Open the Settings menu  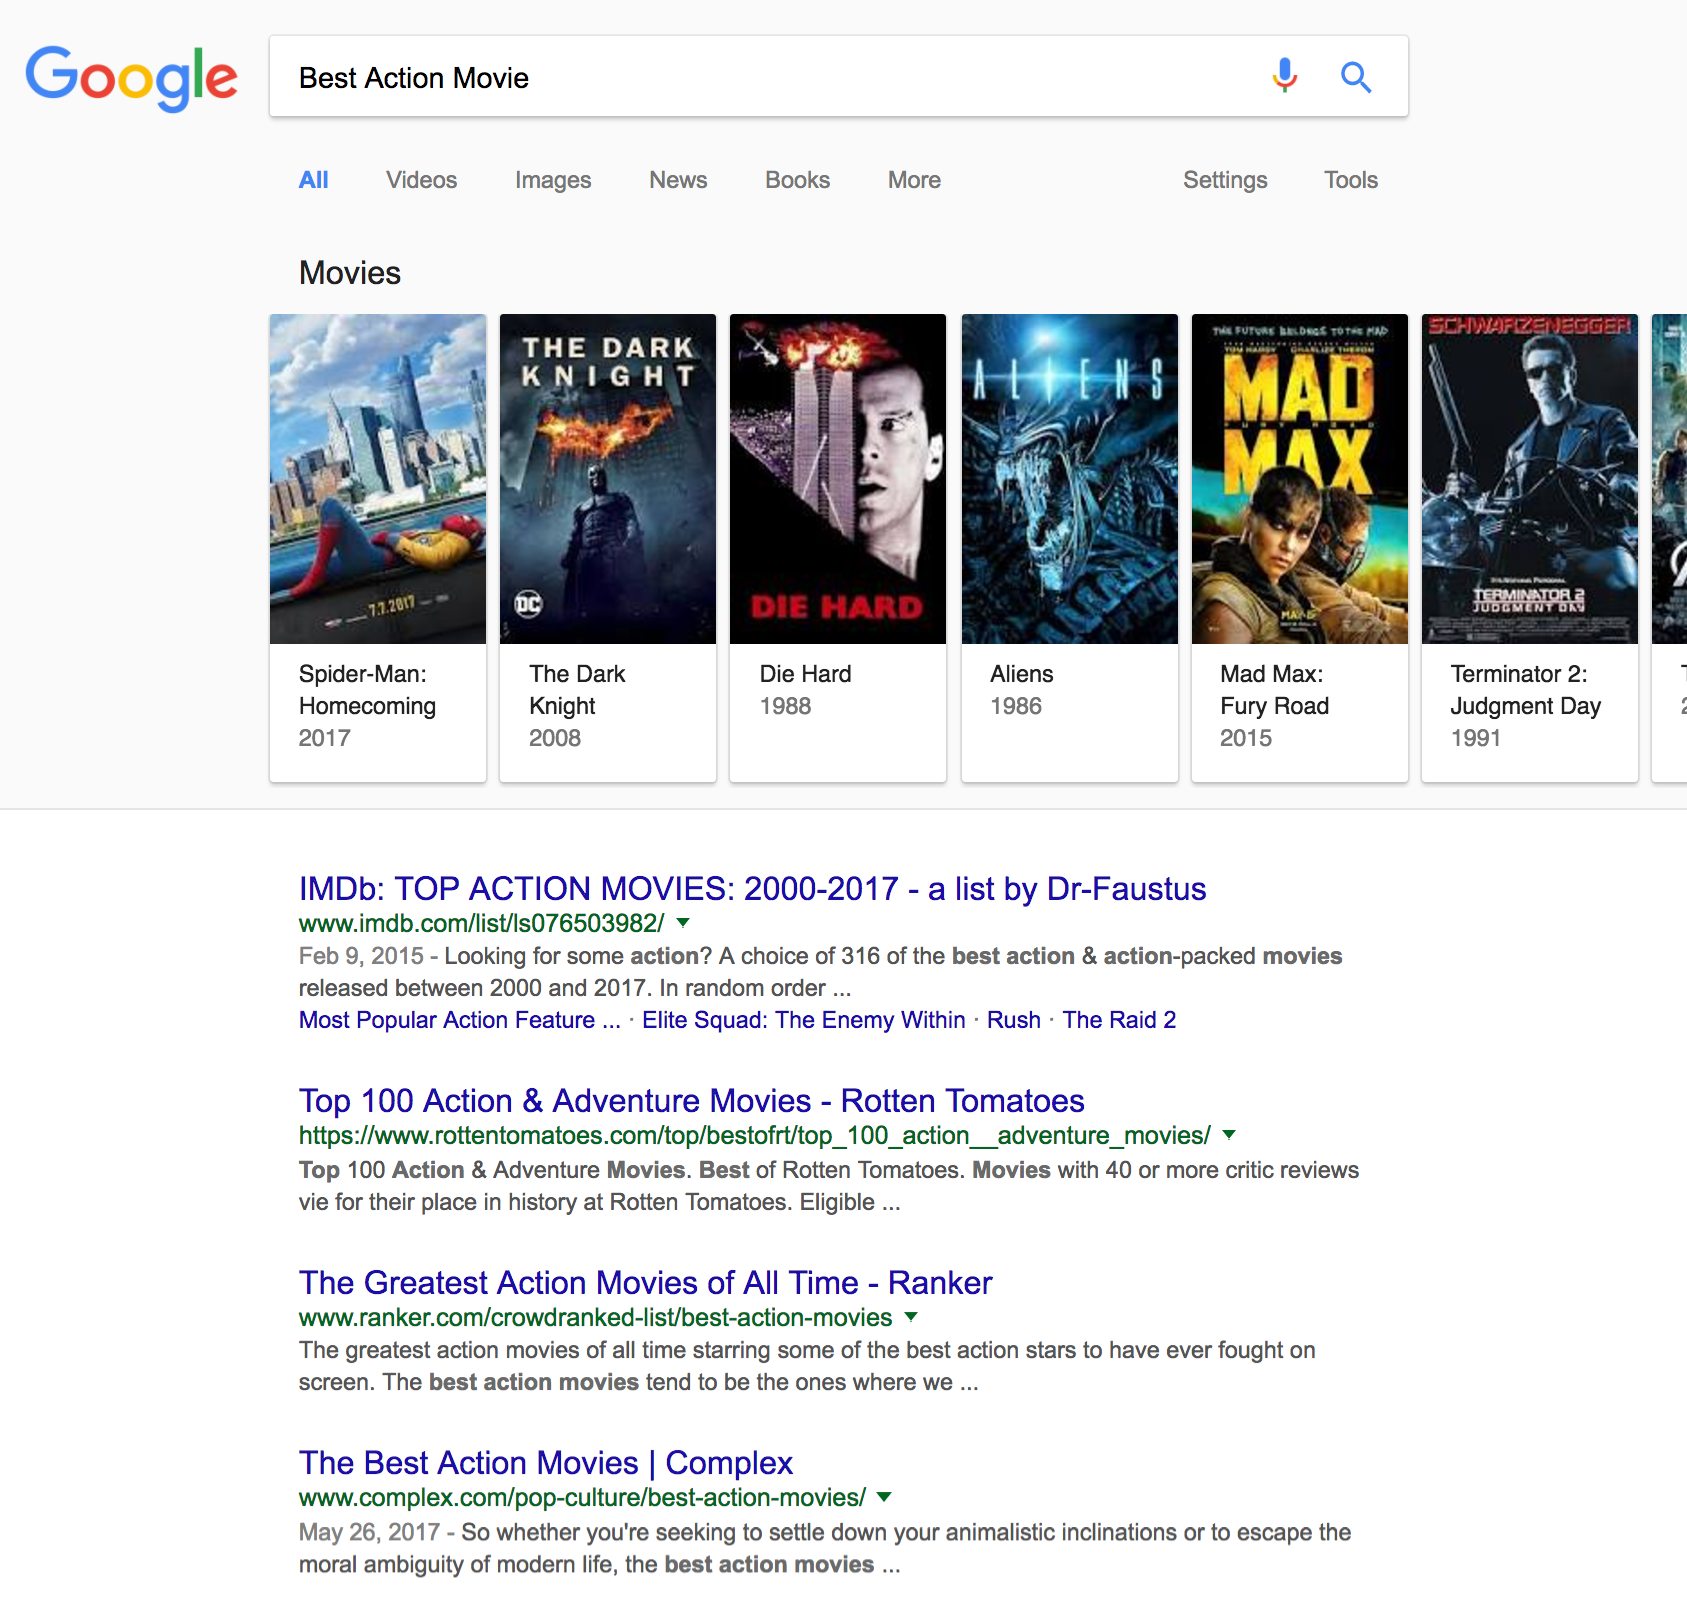pos(1224,180)
